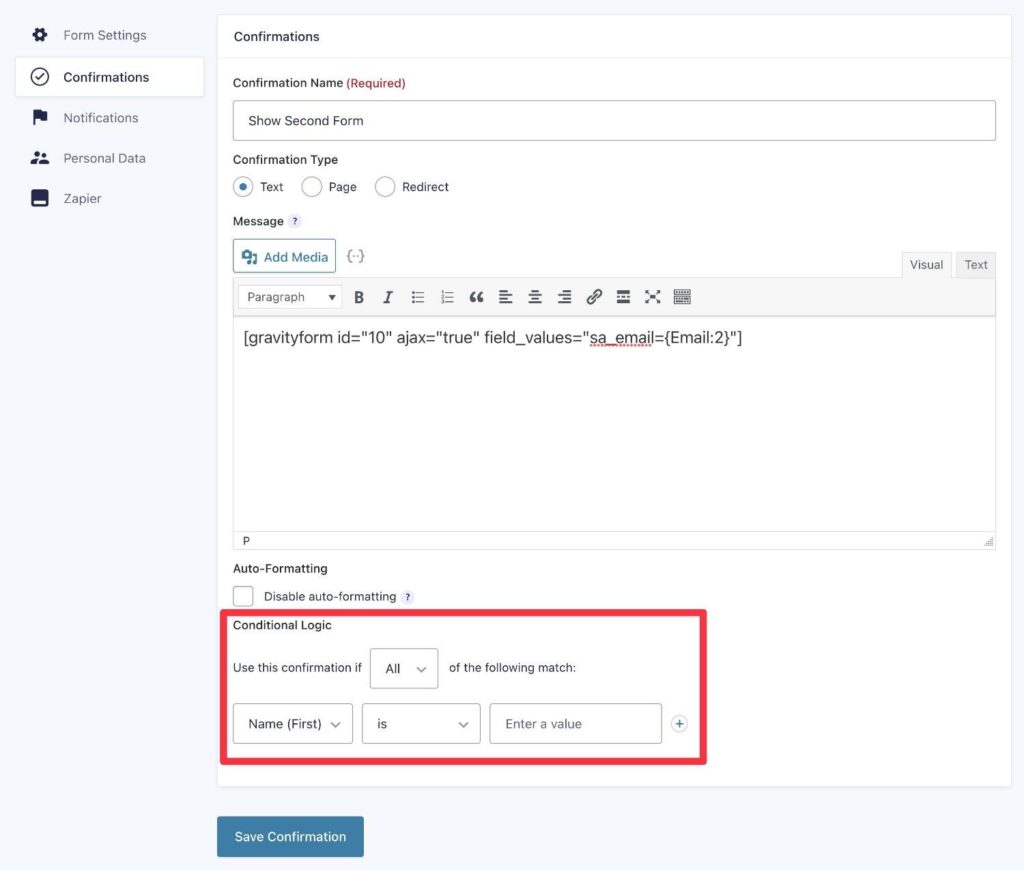Open the merge tag selector beside Add Media
Screen dimensions: 1024x870
click(x=355, y=256)
